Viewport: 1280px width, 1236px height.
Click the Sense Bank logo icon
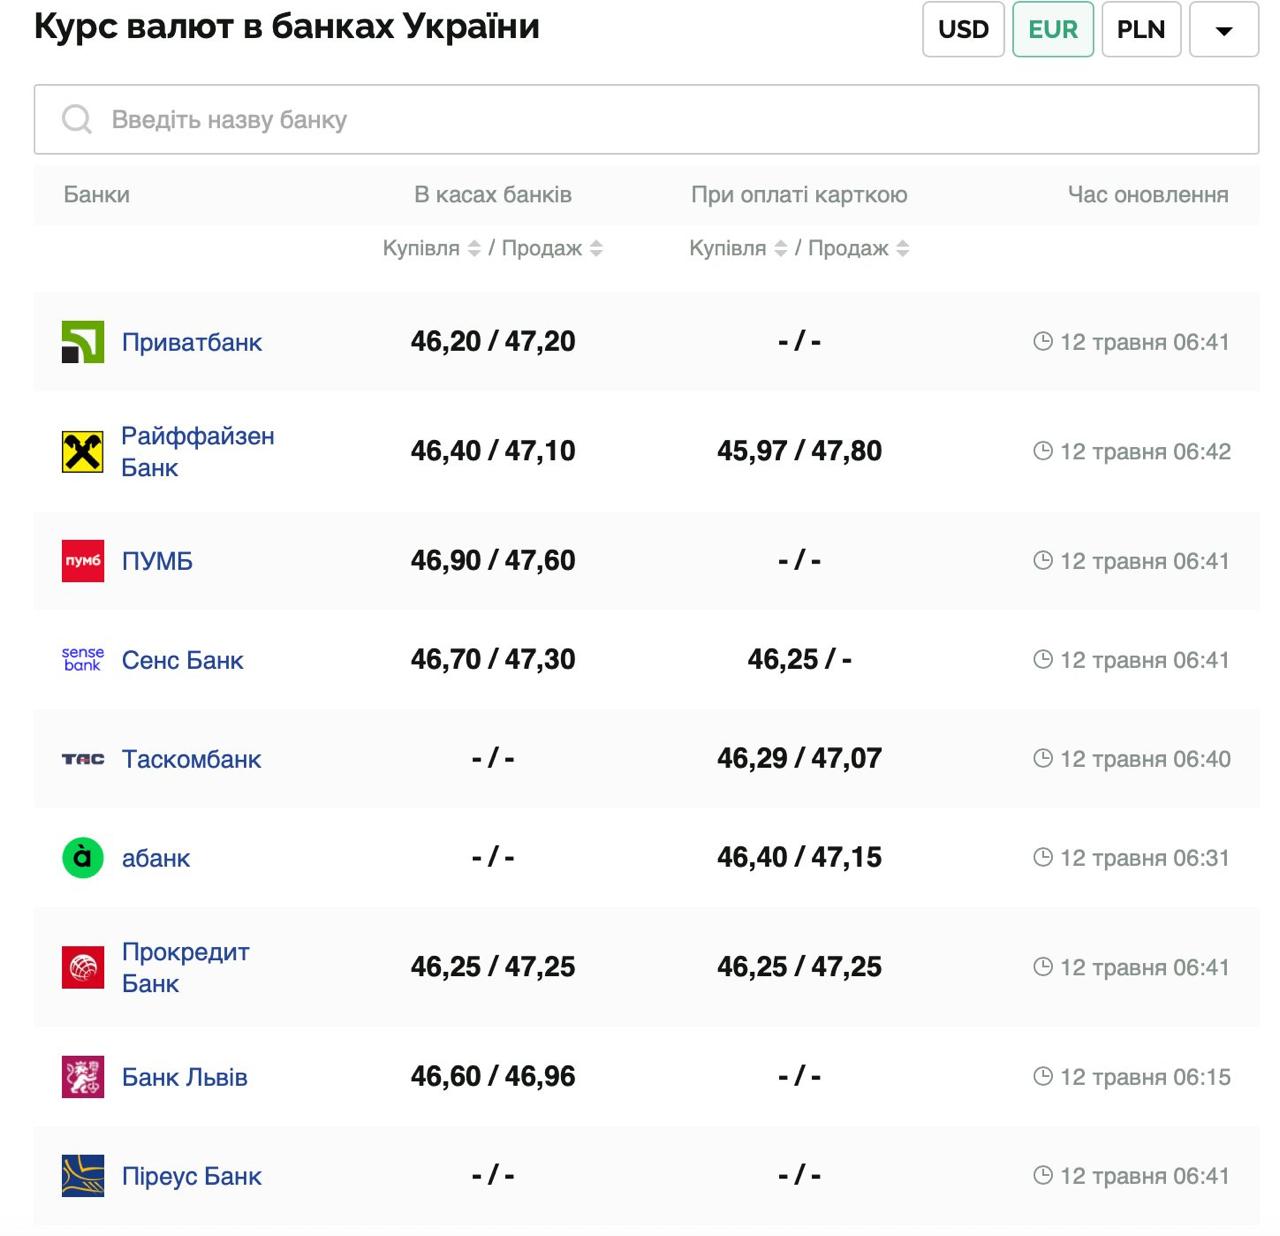(x=83, y=659)
